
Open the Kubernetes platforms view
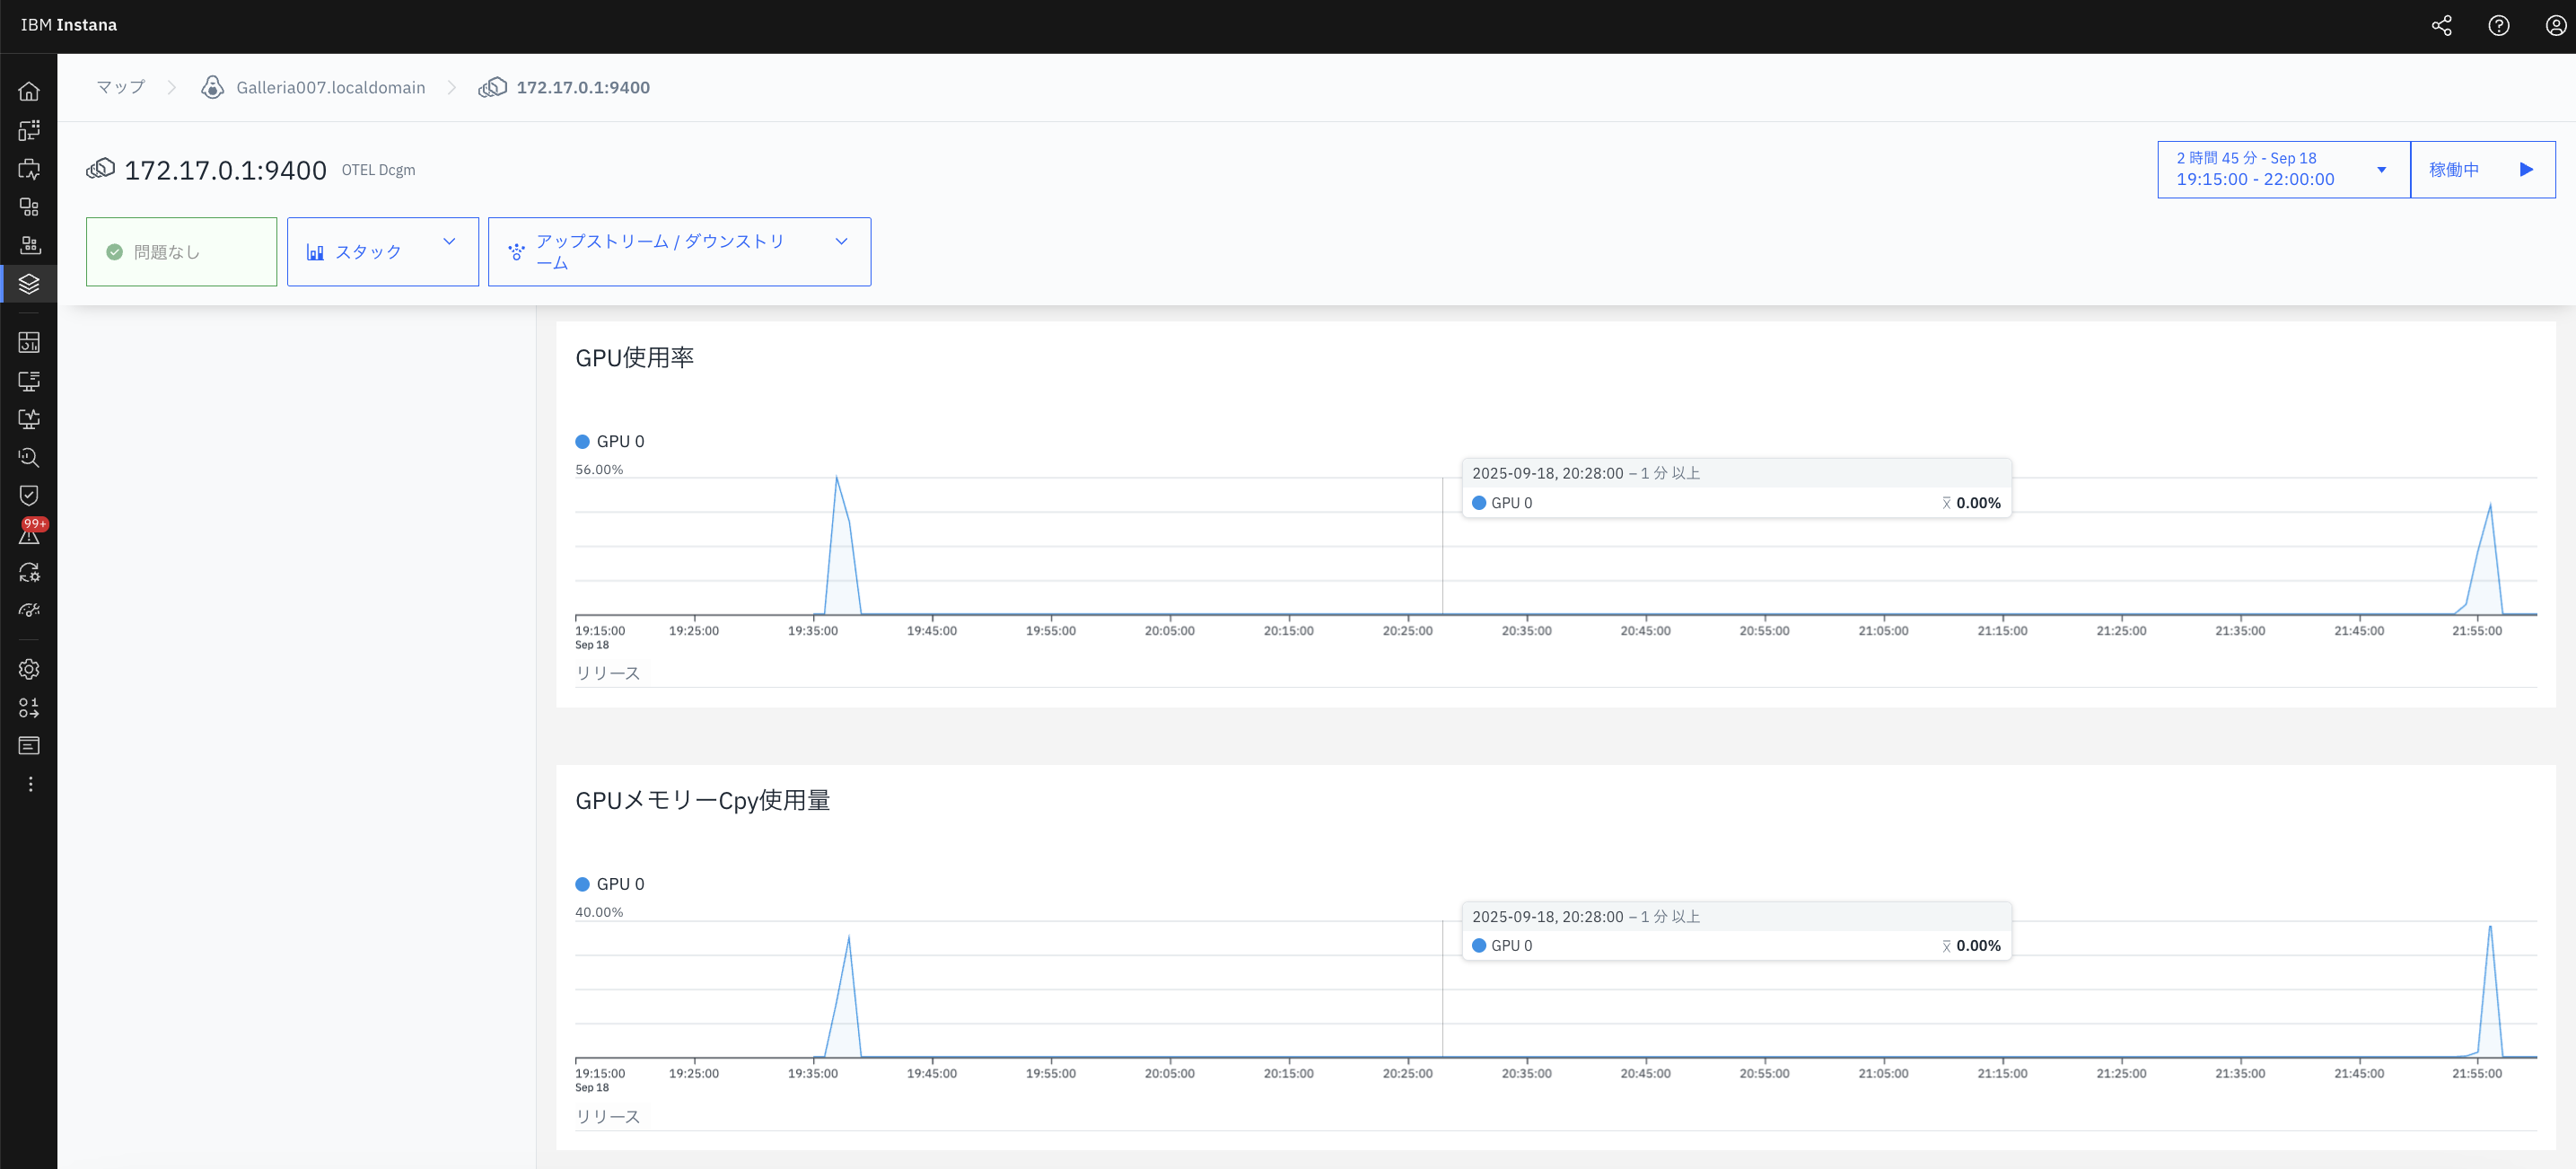tap(29, 206)
